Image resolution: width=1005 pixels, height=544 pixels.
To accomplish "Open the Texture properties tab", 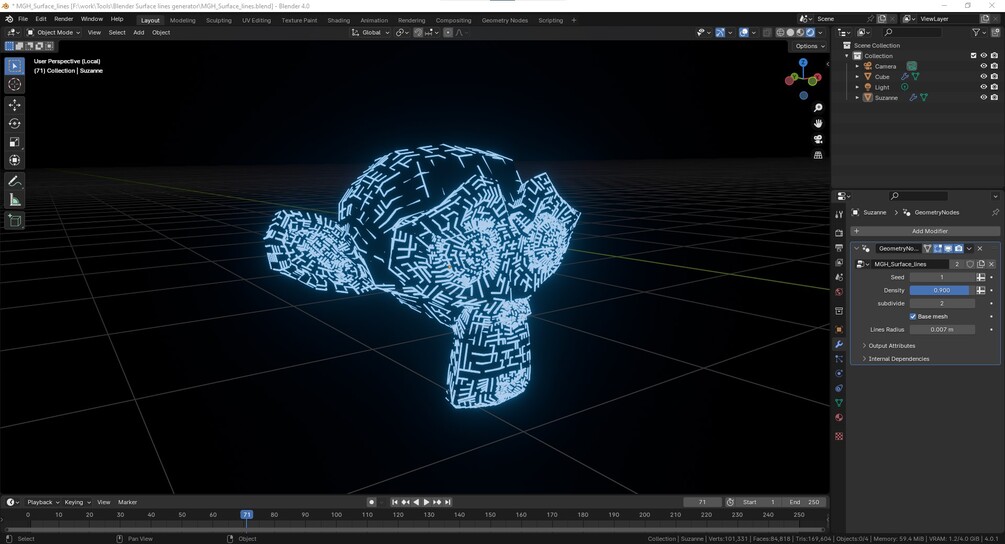I will click(839, 436).
